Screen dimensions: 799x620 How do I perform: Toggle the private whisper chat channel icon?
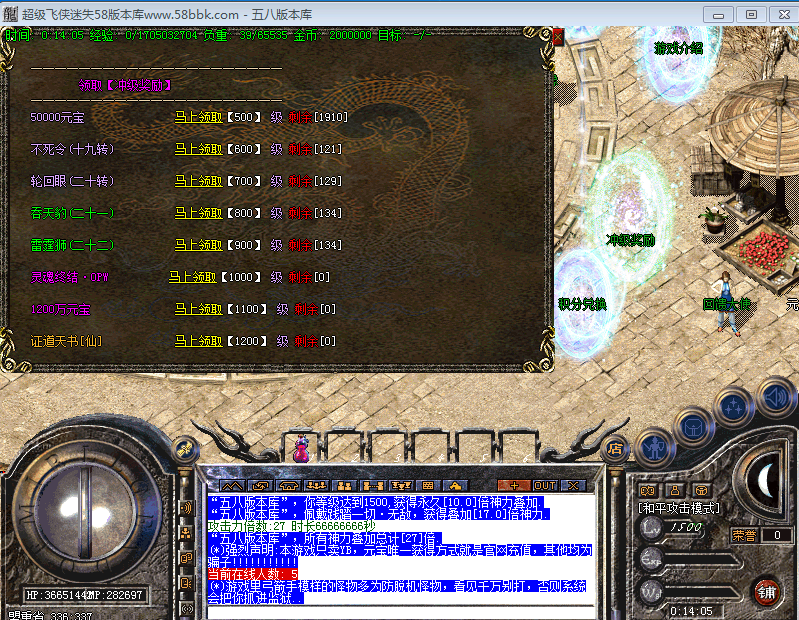[187, 558]
